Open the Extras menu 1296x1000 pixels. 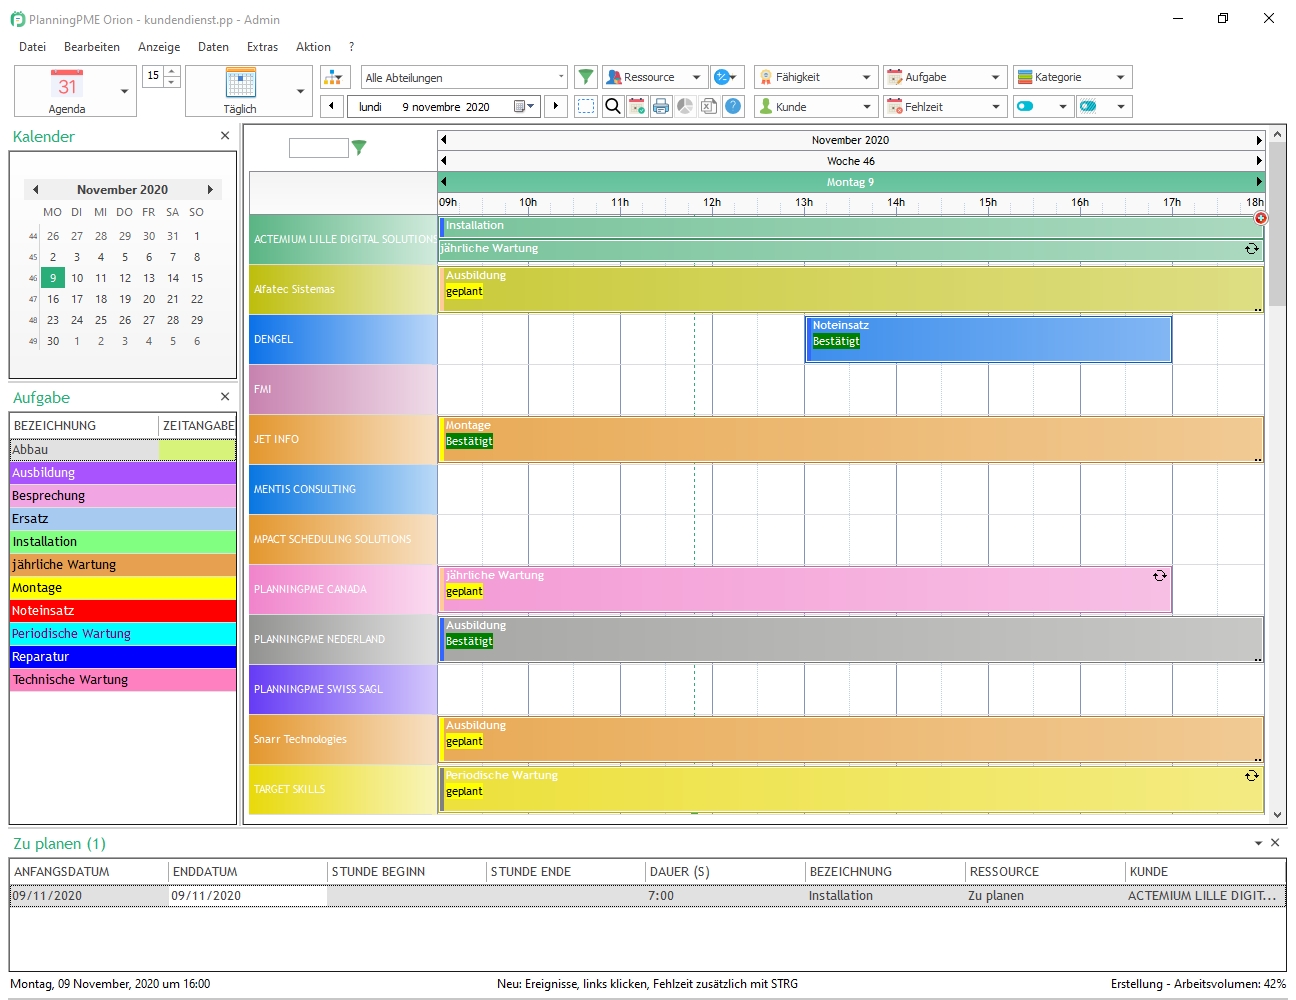pos(262,47)
